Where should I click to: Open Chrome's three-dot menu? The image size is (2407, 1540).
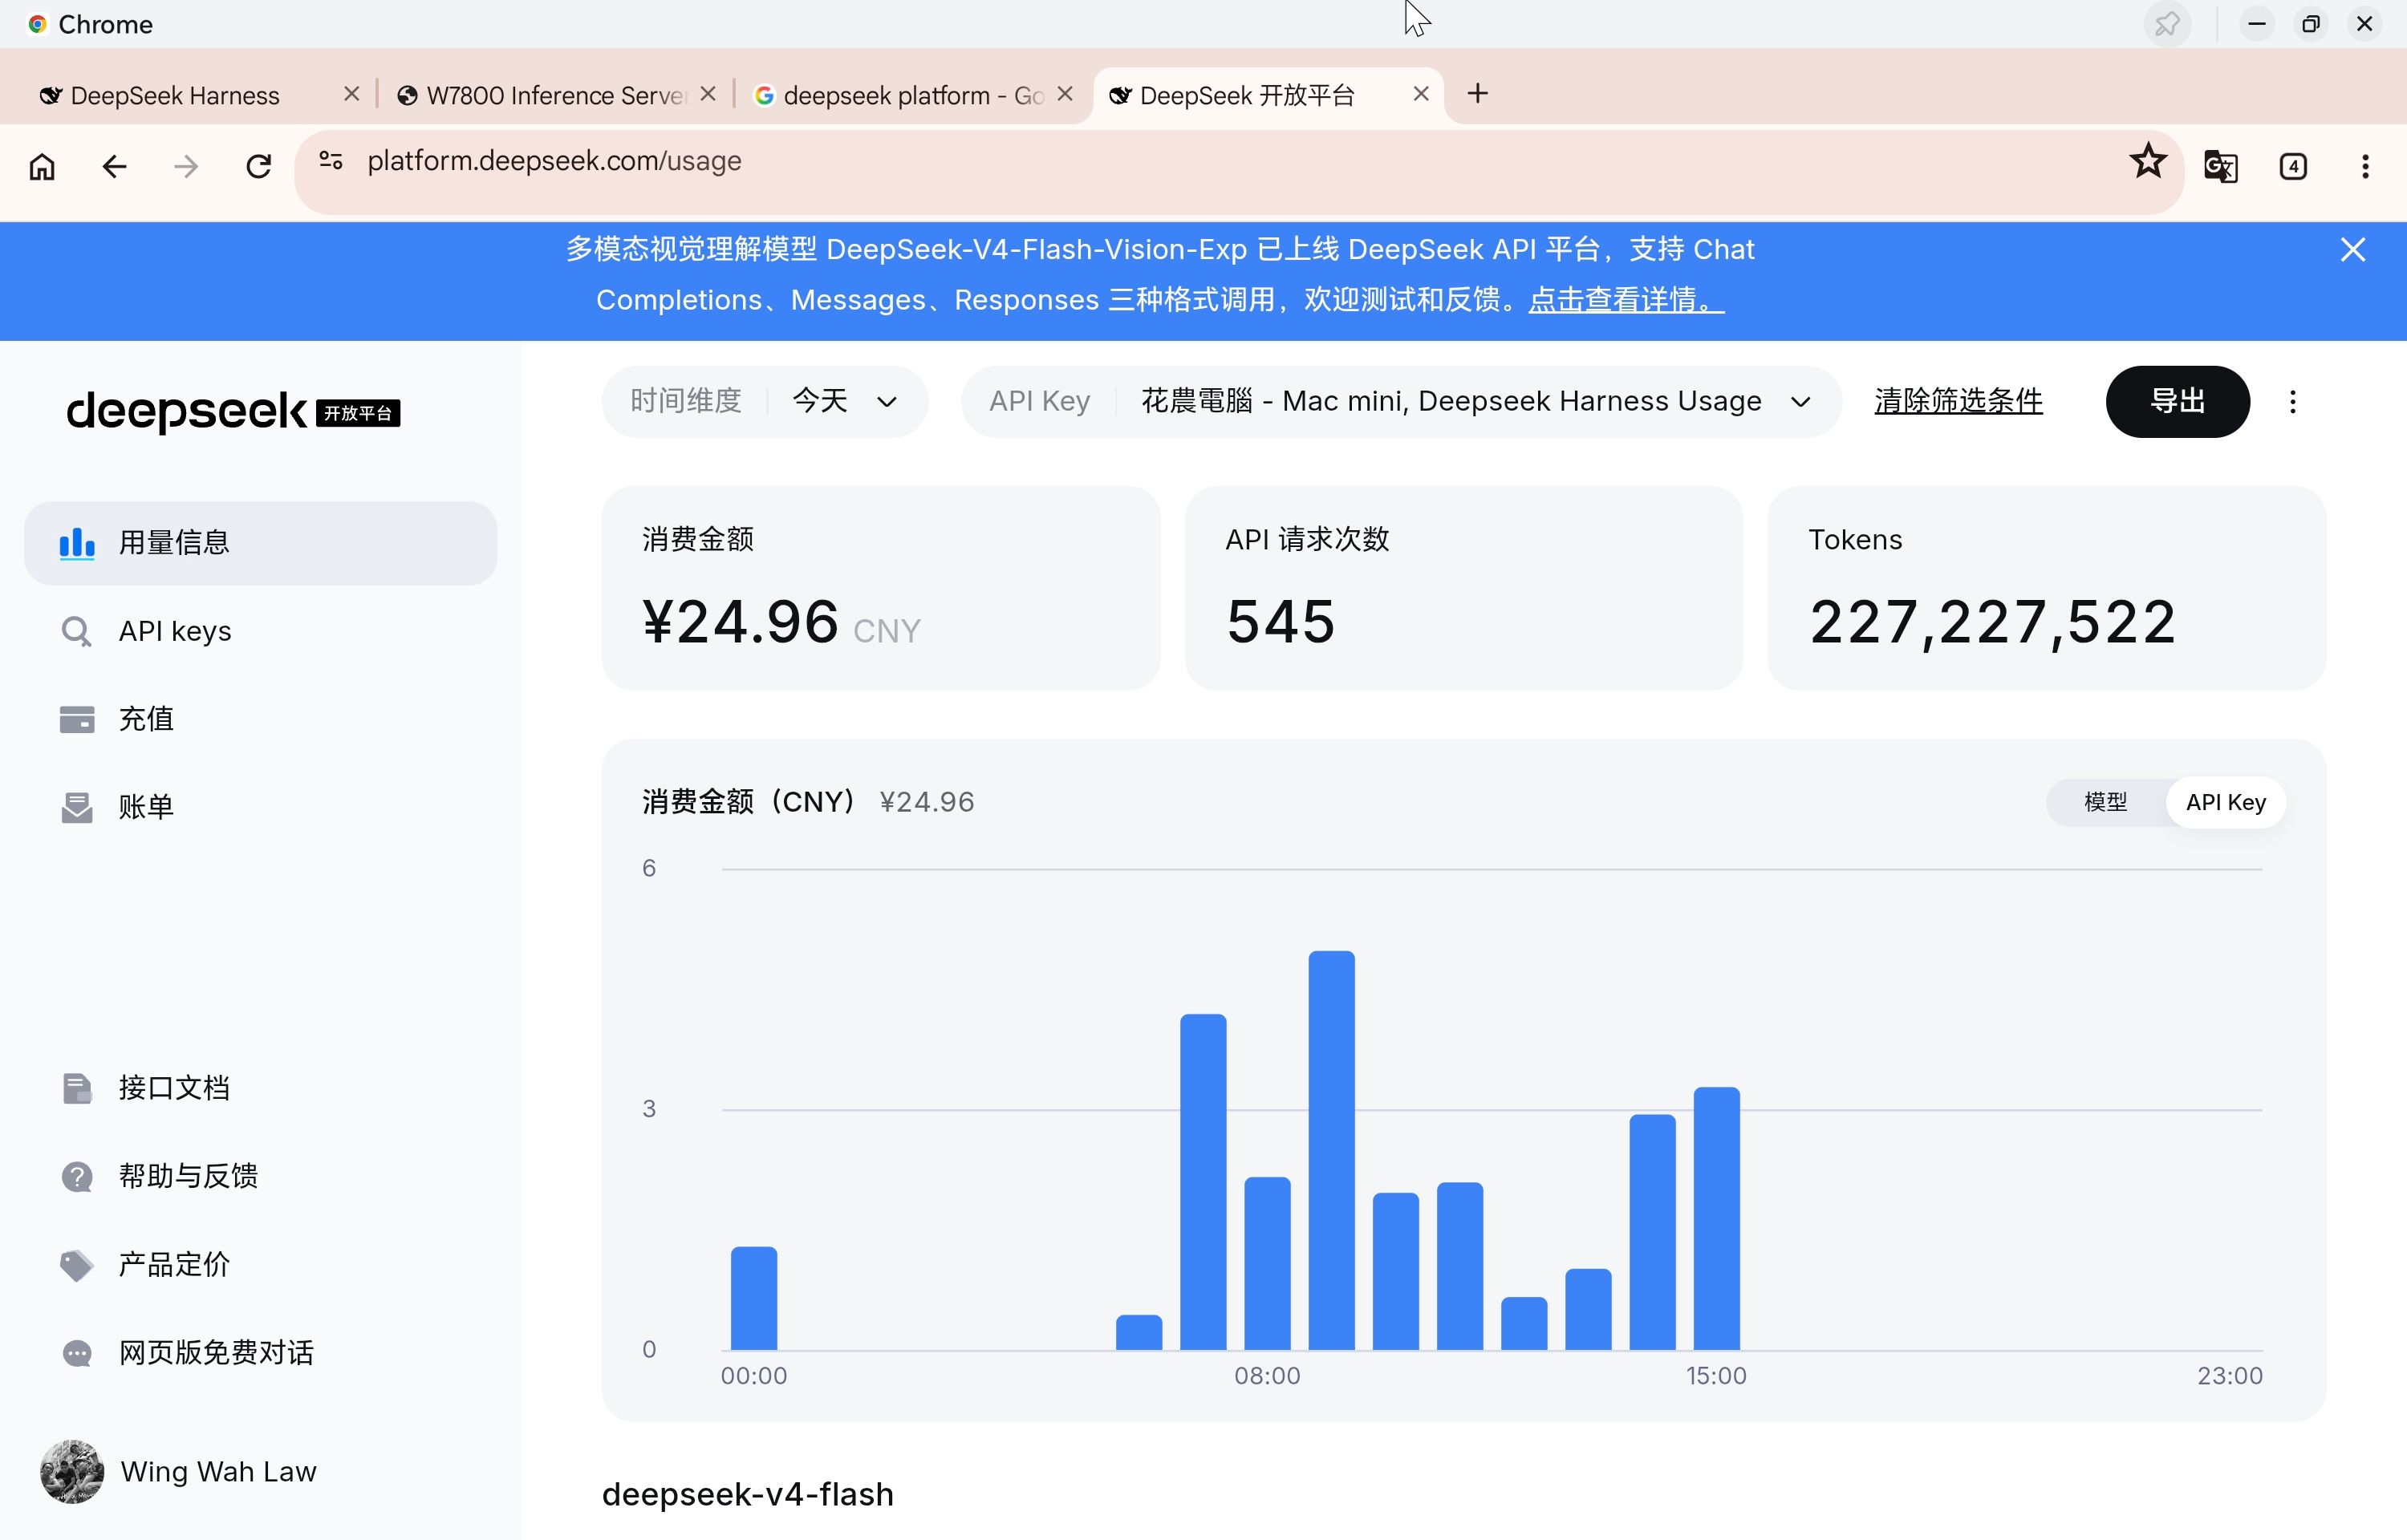[x=2365, y=166]
